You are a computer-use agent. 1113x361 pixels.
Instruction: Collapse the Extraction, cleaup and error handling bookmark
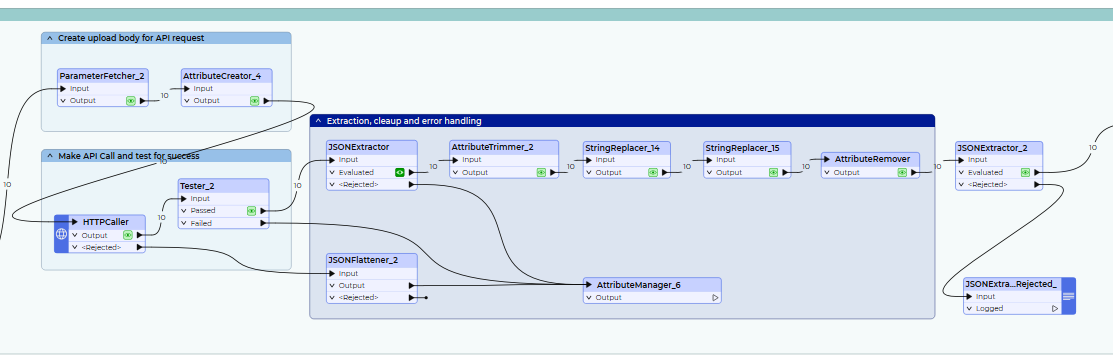pyautogui.click(x=318, y=121)
